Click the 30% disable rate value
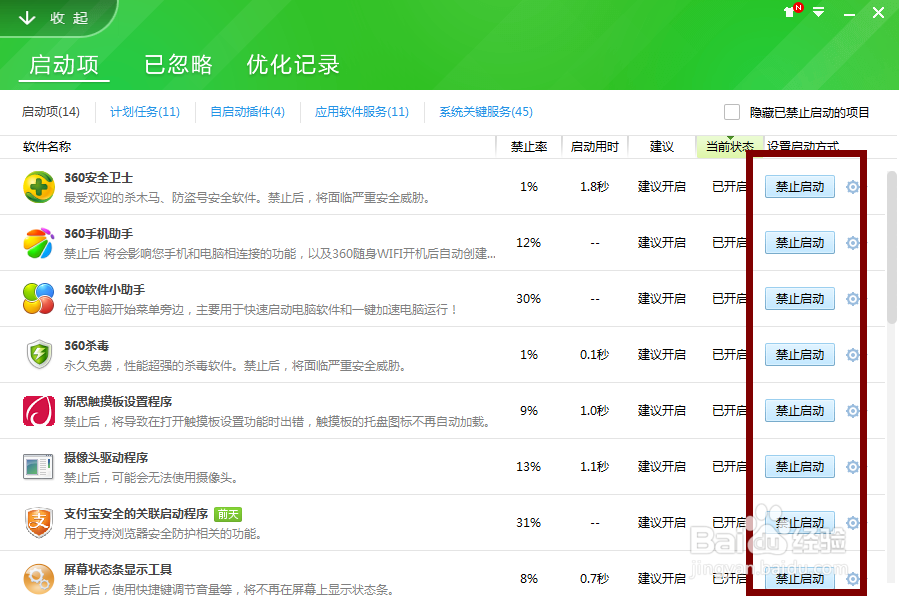This screenshot has height=600, width=899. click(528, 299)
